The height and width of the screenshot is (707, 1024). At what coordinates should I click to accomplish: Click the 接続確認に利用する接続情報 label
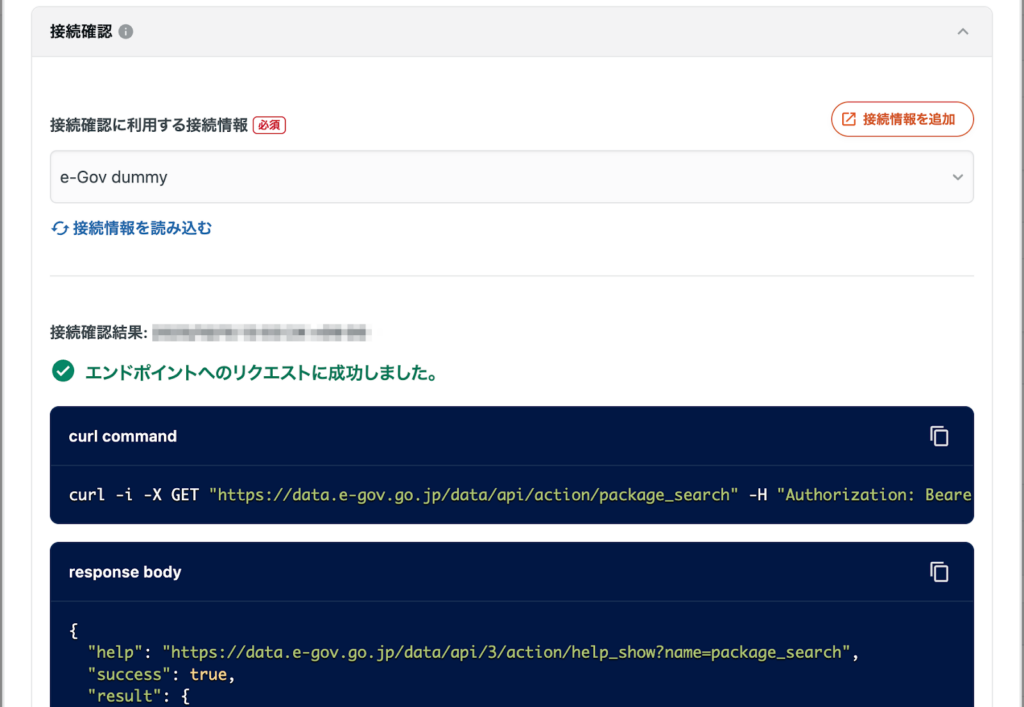click(149, 125)
